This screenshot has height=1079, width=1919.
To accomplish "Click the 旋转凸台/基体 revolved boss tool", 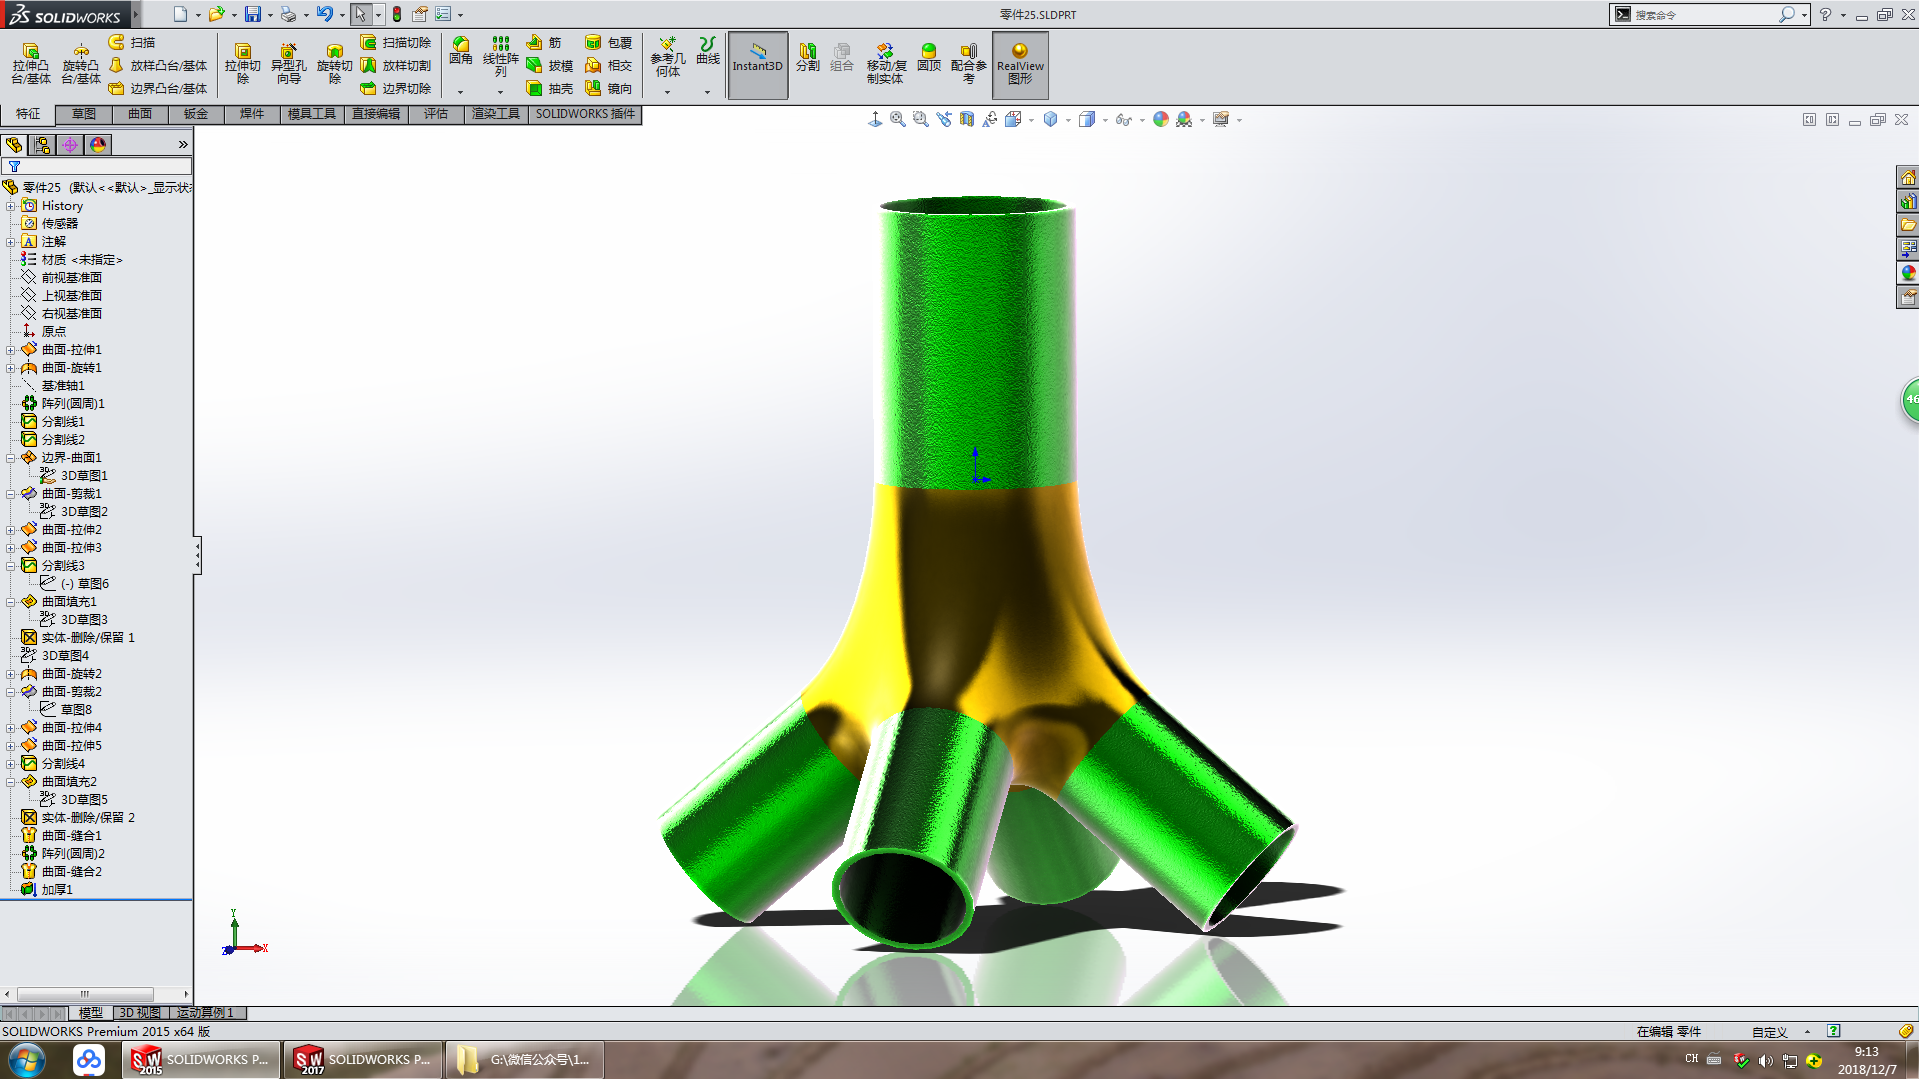I will (x=81, y=64).
